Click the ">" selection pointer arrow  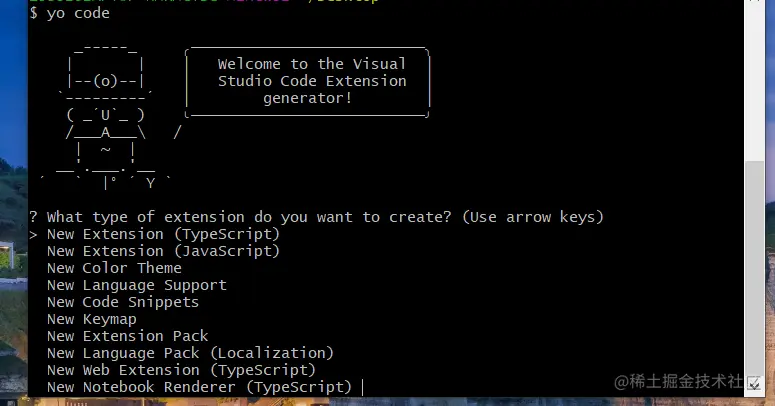34,234
